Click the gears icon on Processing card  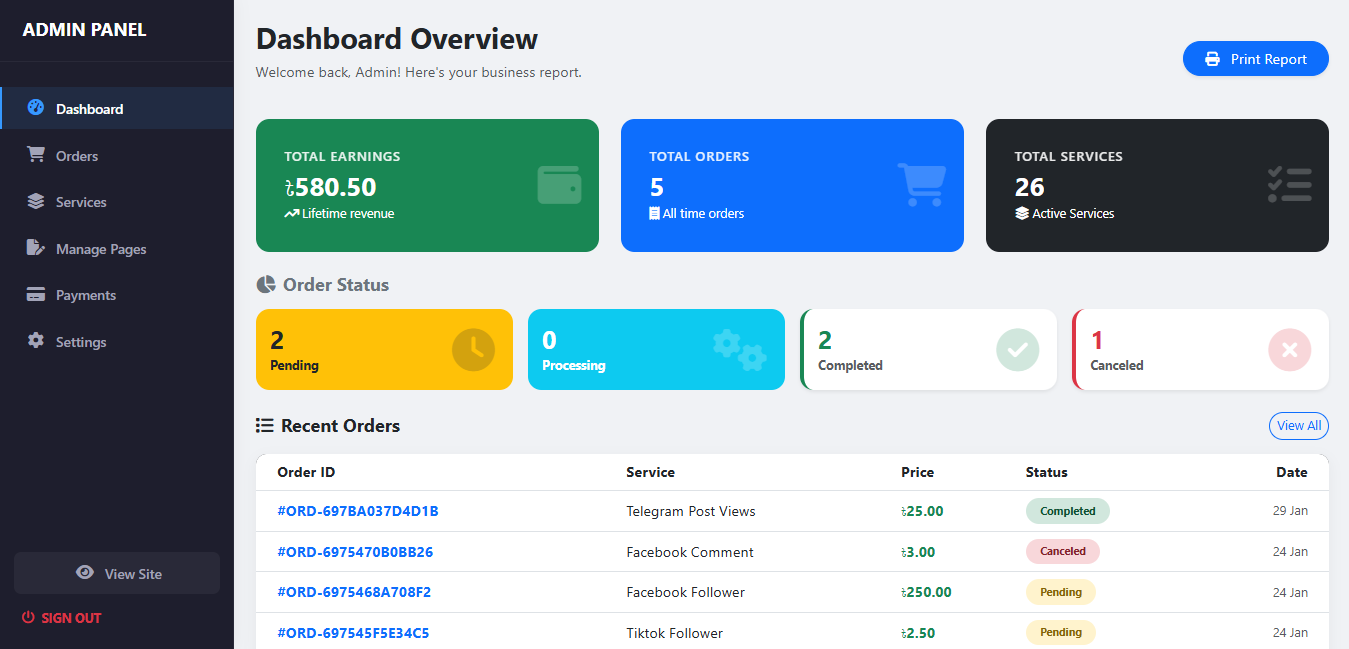click(x=739, y=349)
